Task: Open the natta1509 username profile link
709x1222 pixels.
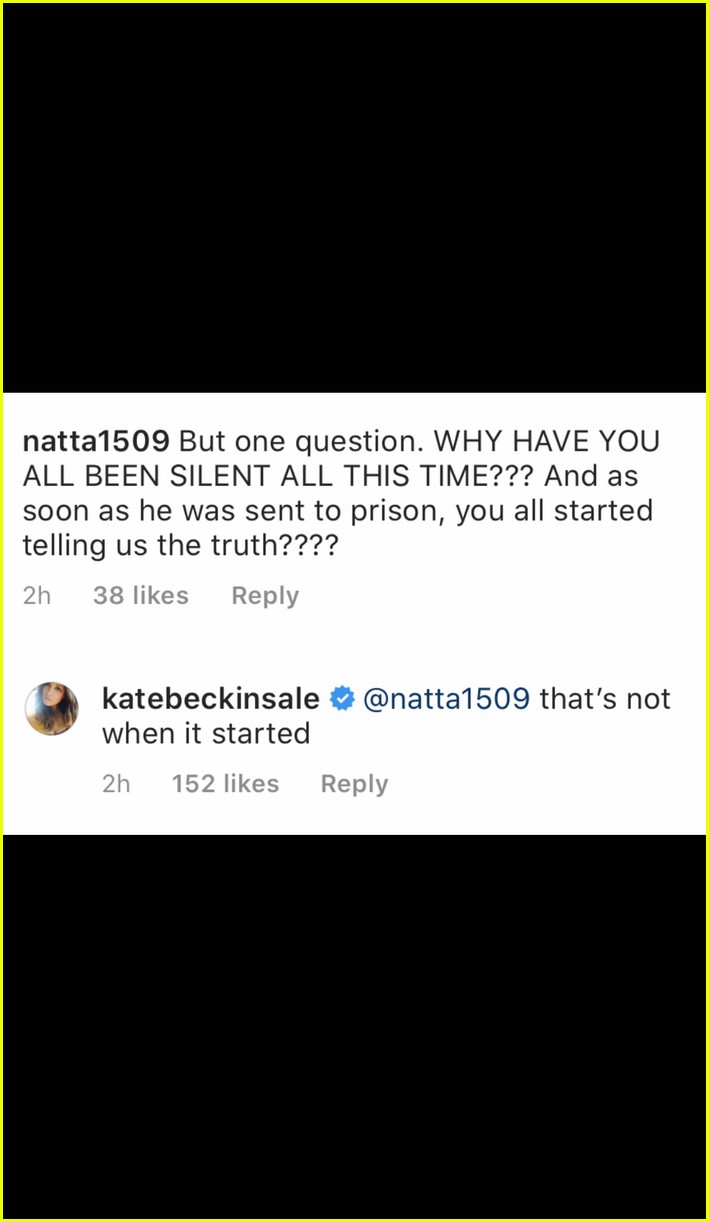Action: click(96, 442)
